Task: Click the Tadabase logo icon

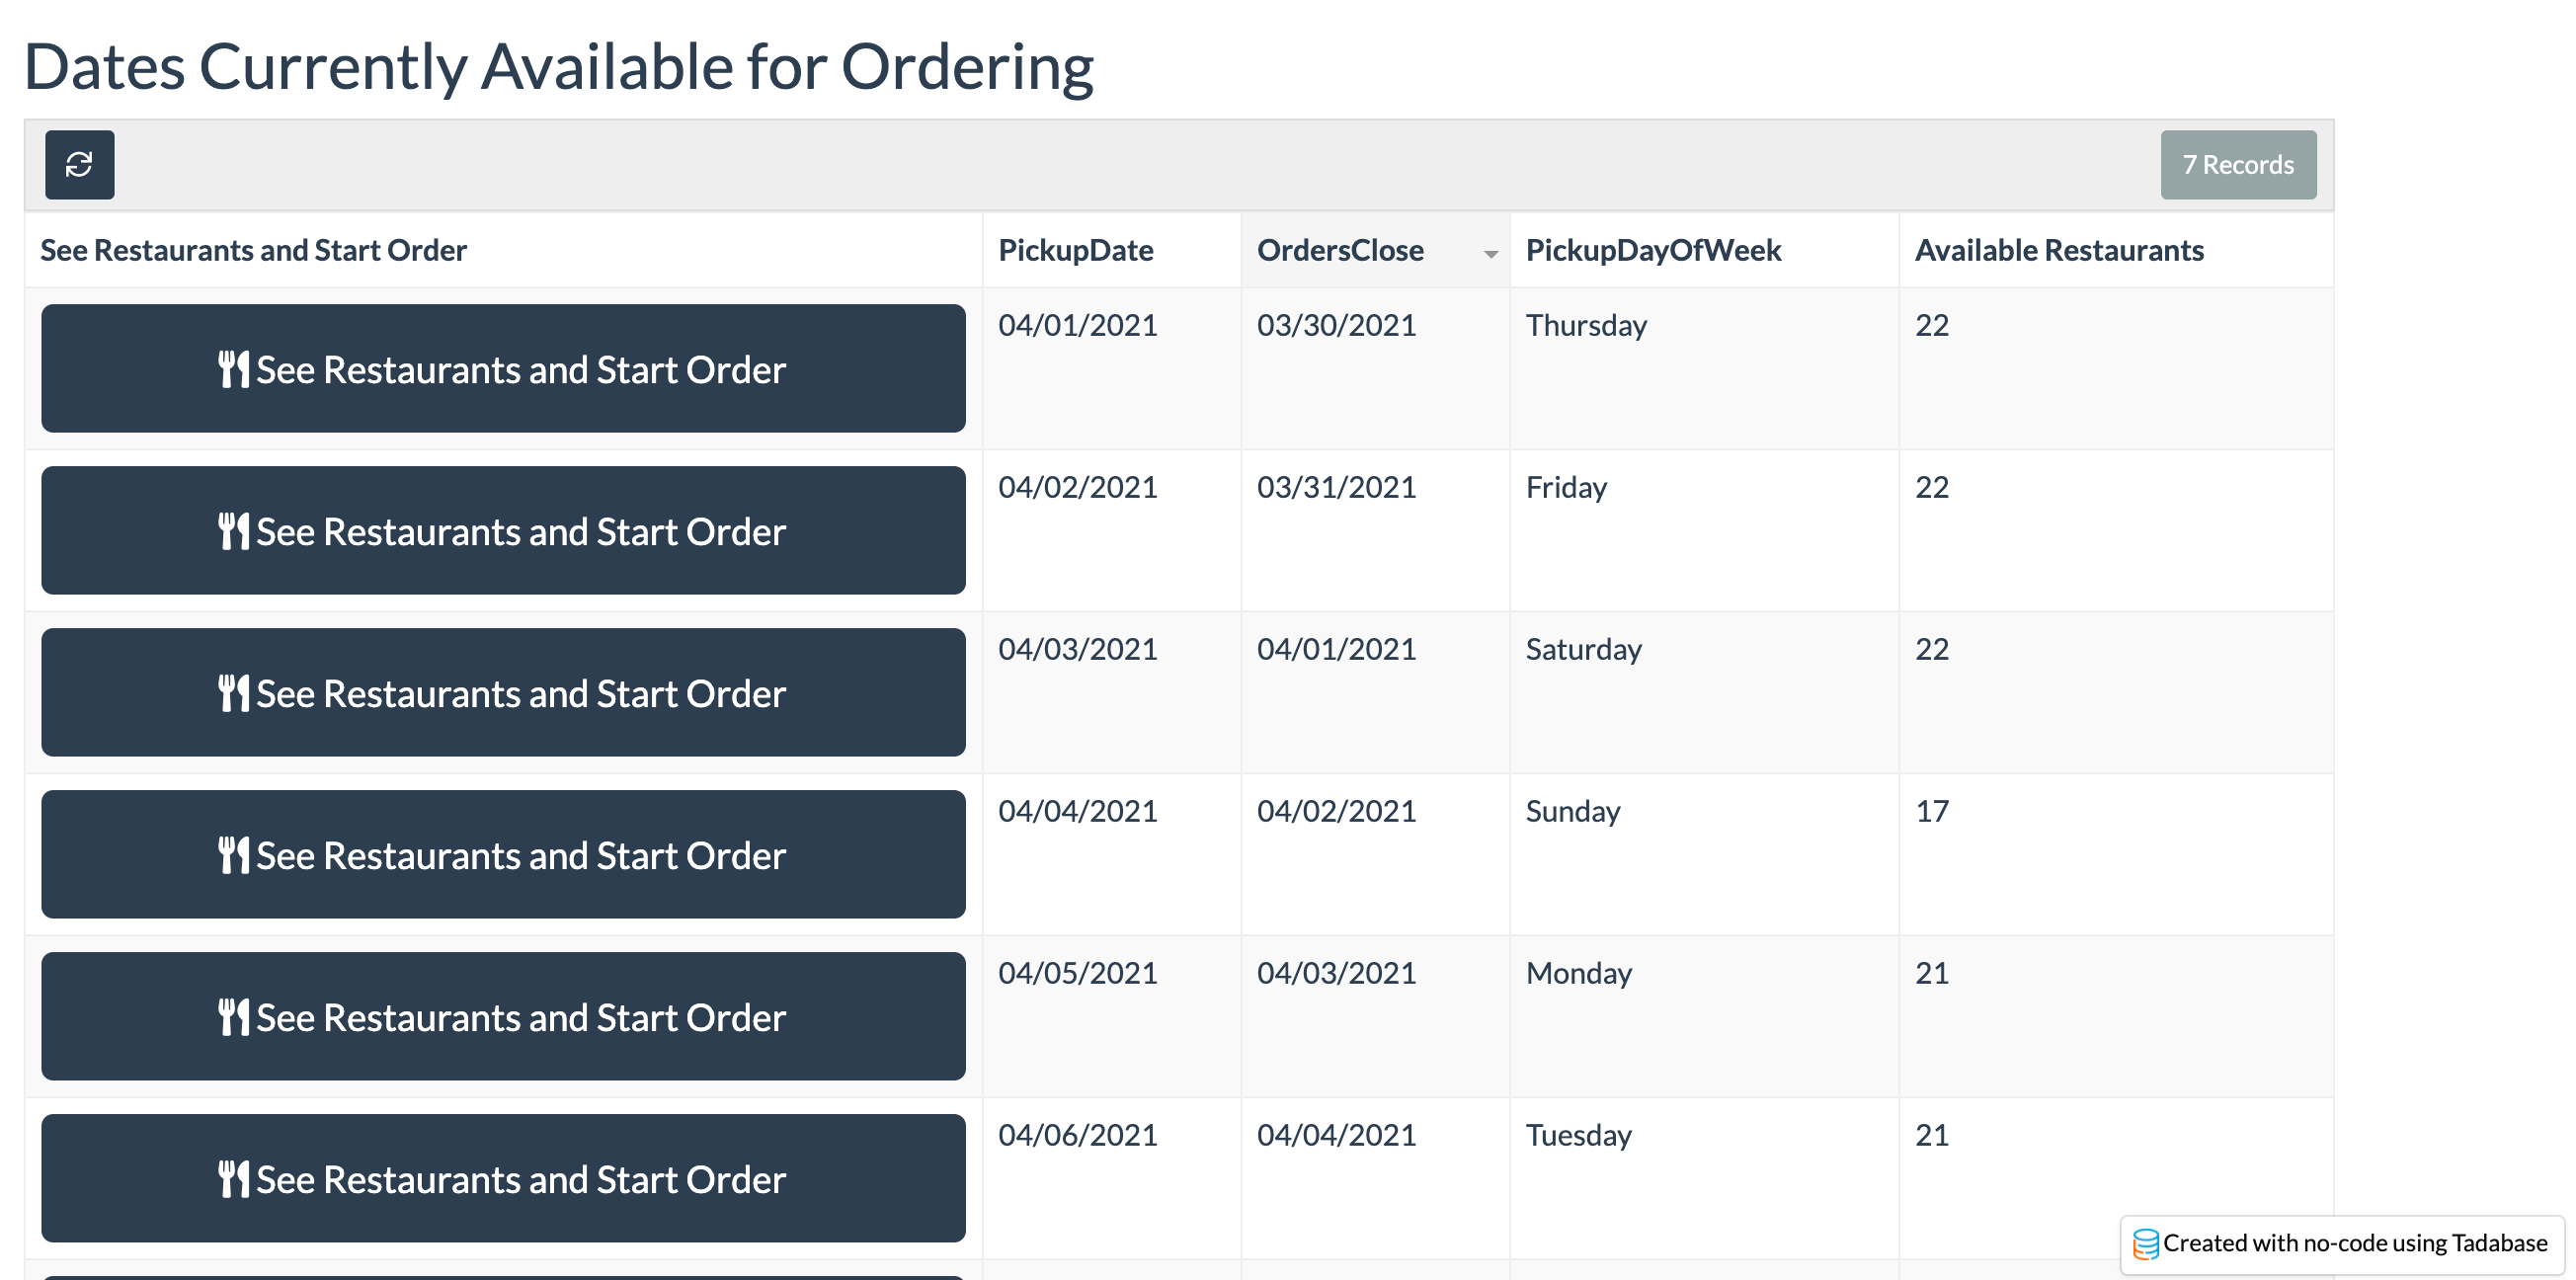Action: (x=2145, y=1244)
